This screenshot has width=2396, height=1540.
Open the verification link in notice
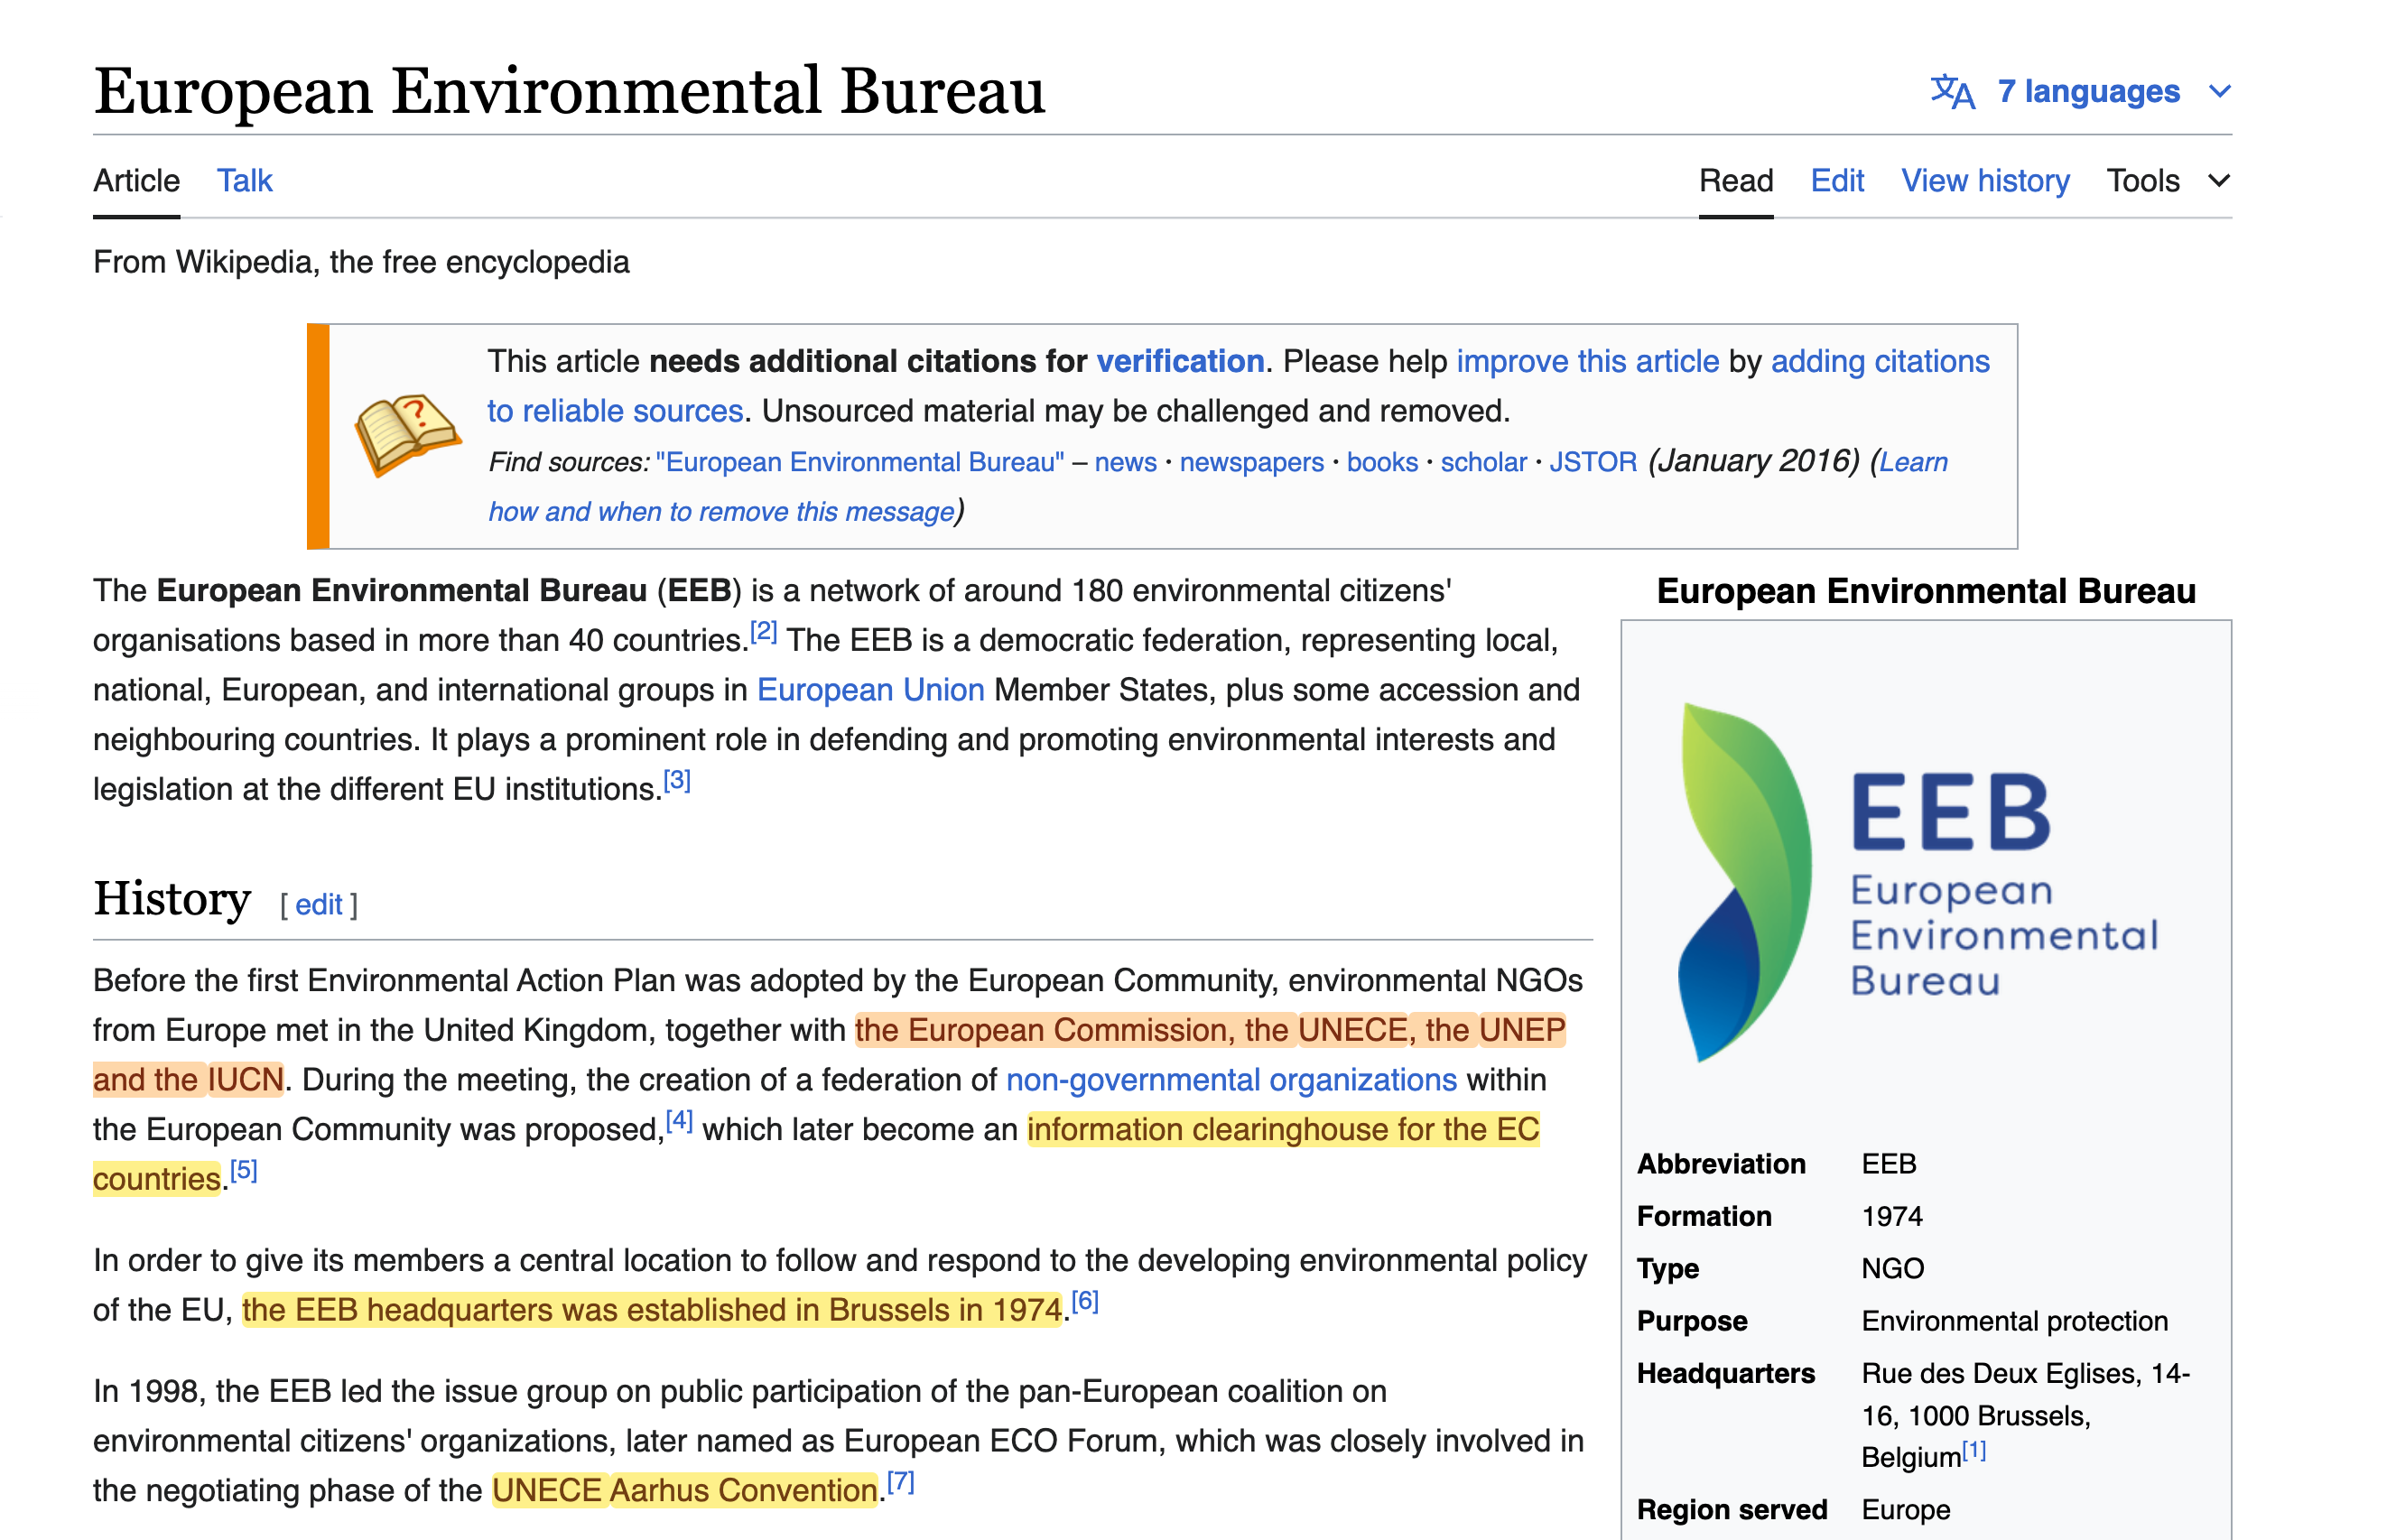[x=1180, y=361]
